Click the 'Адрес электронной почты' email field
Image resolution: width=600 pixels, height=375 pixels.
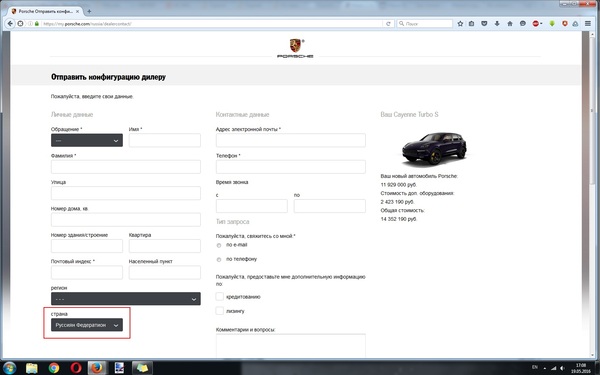coord(290,140)
